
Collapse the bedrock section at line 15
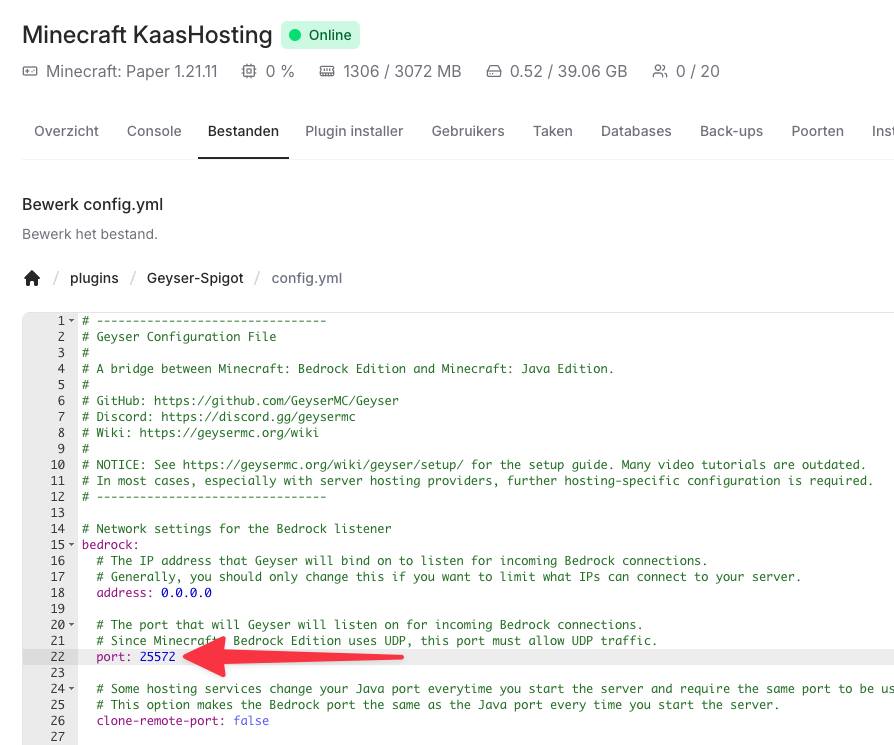71,545
